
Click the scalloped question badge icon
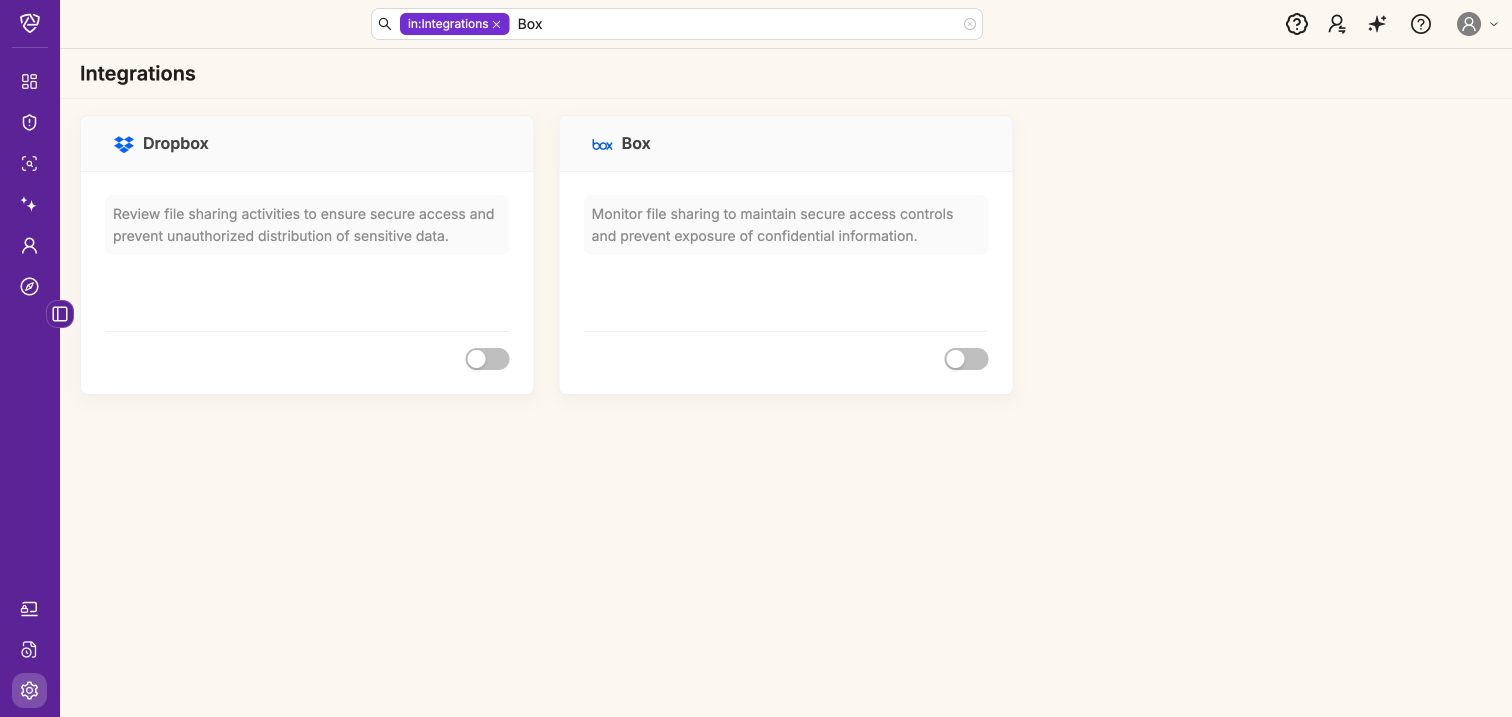1297,25
